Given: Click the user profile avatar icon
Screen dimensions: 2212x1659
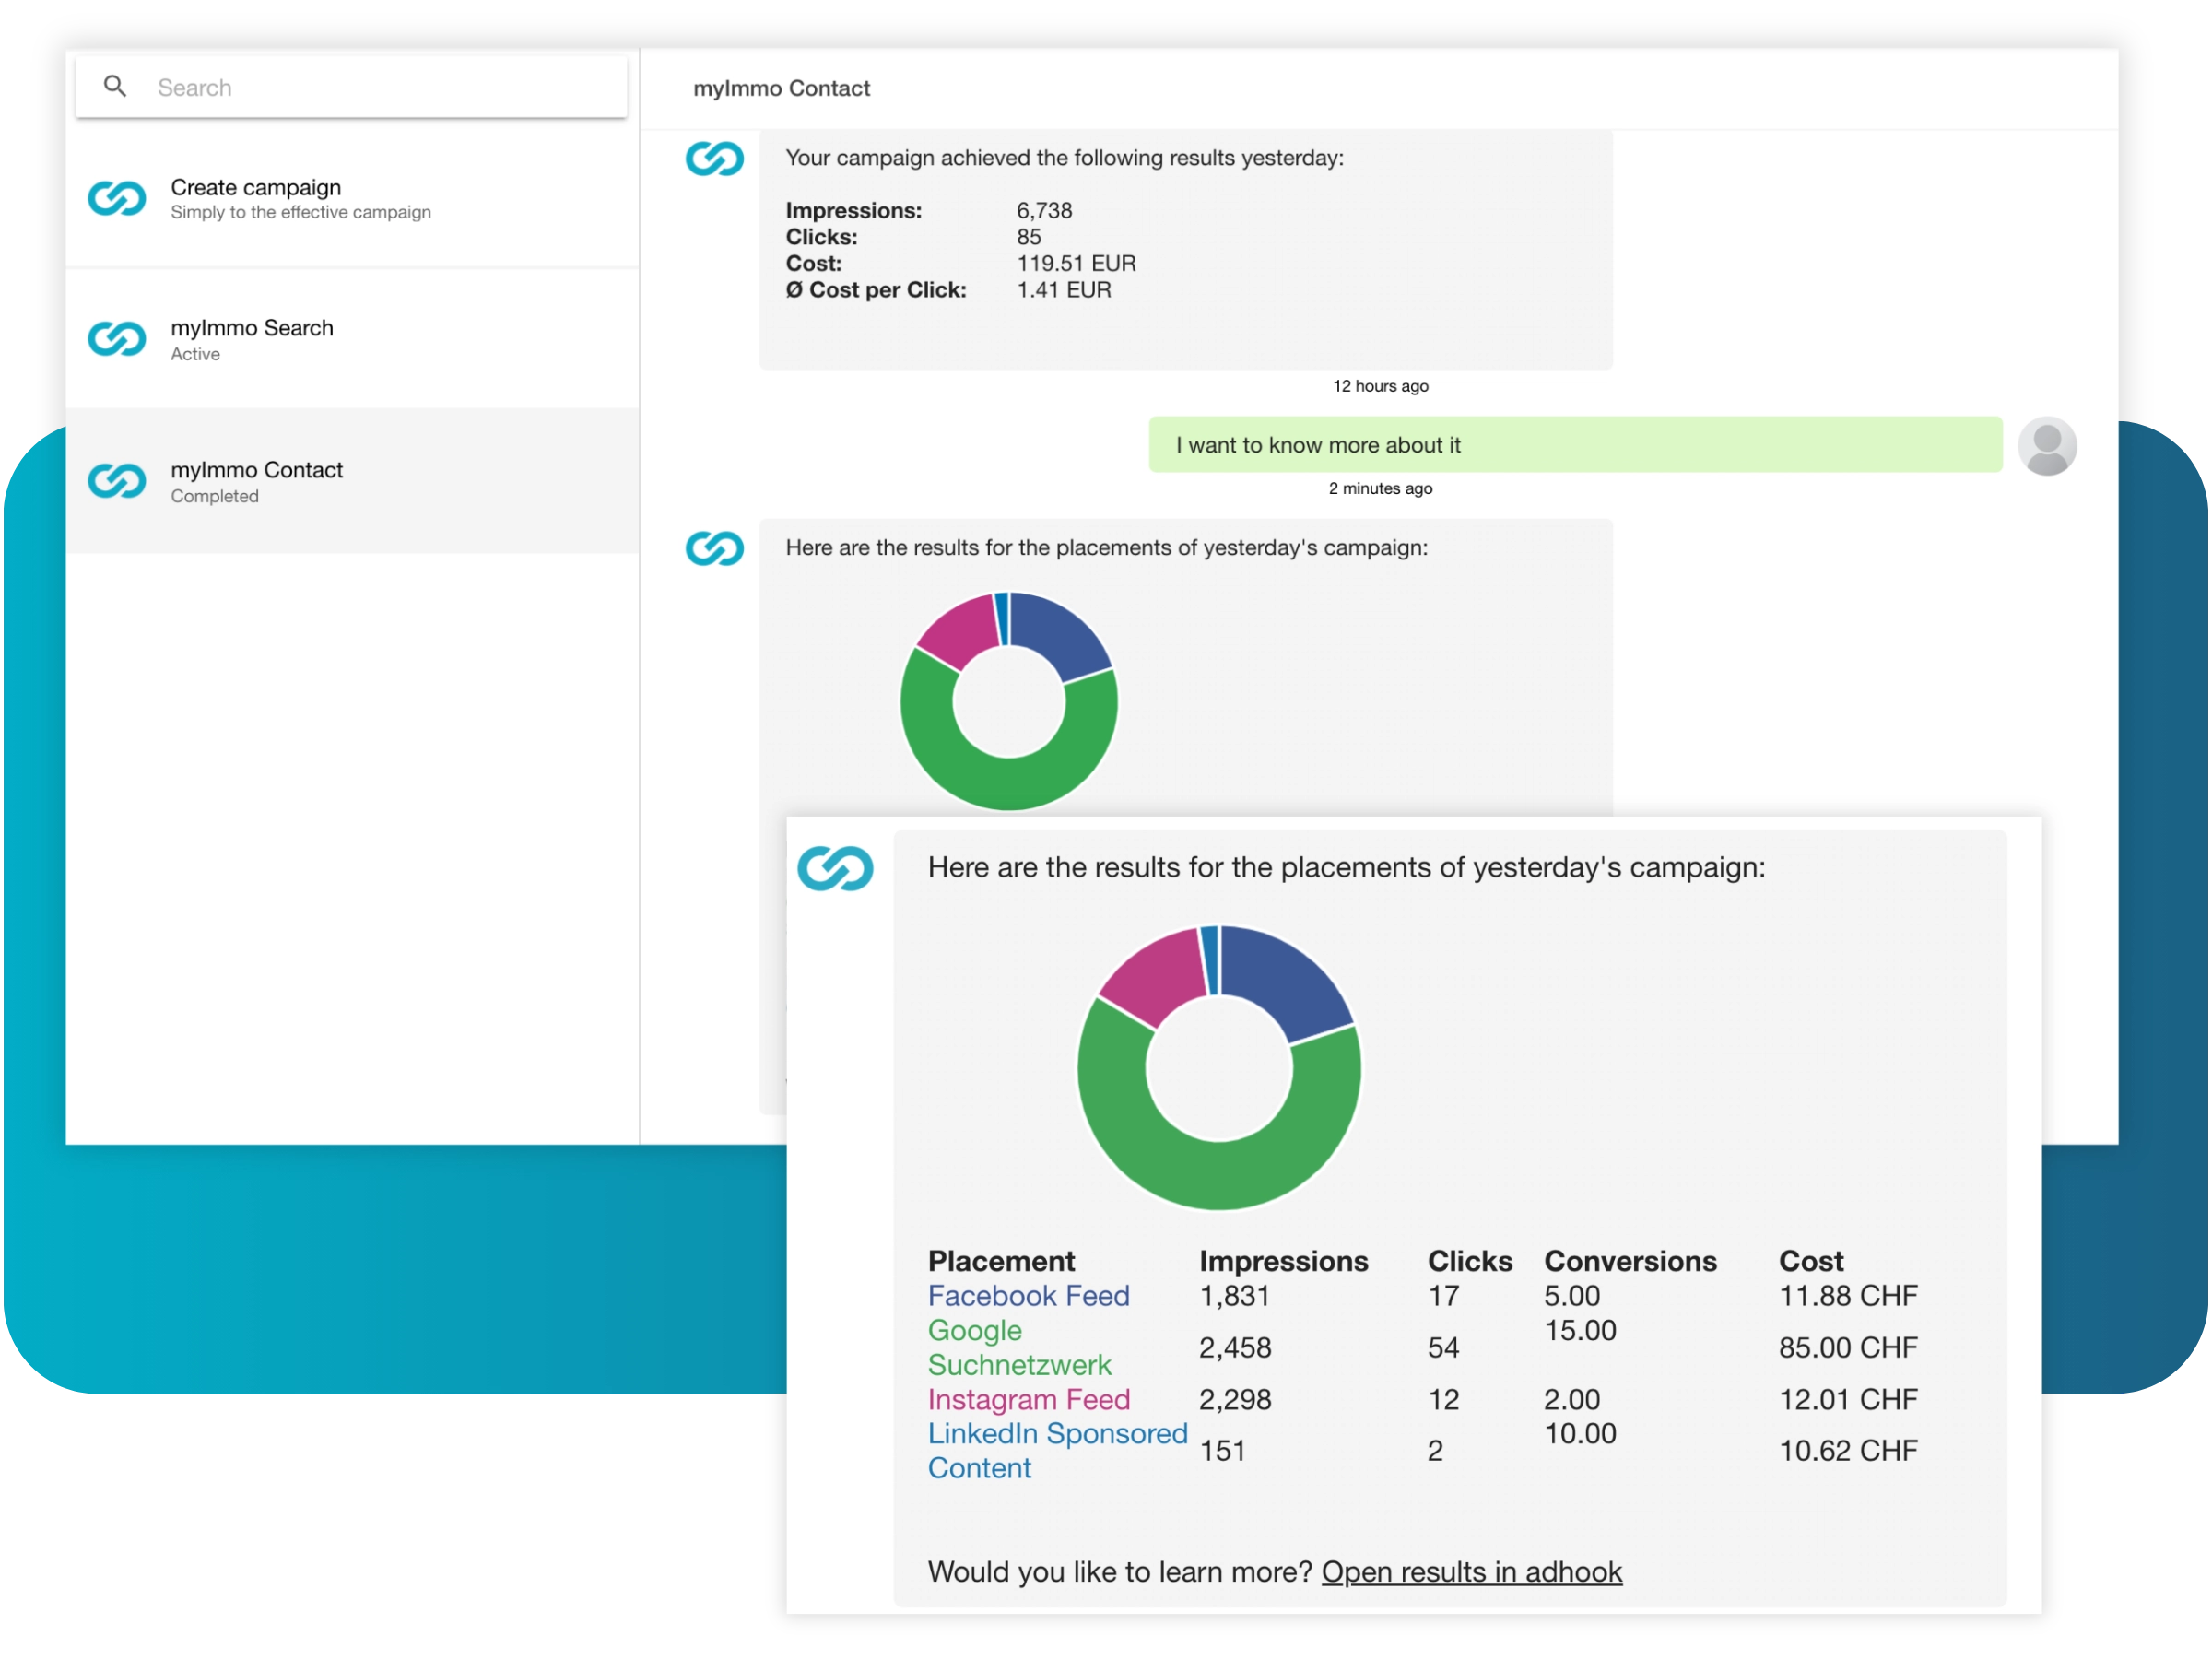Looking at the screenshot, I should [2046, 446].
